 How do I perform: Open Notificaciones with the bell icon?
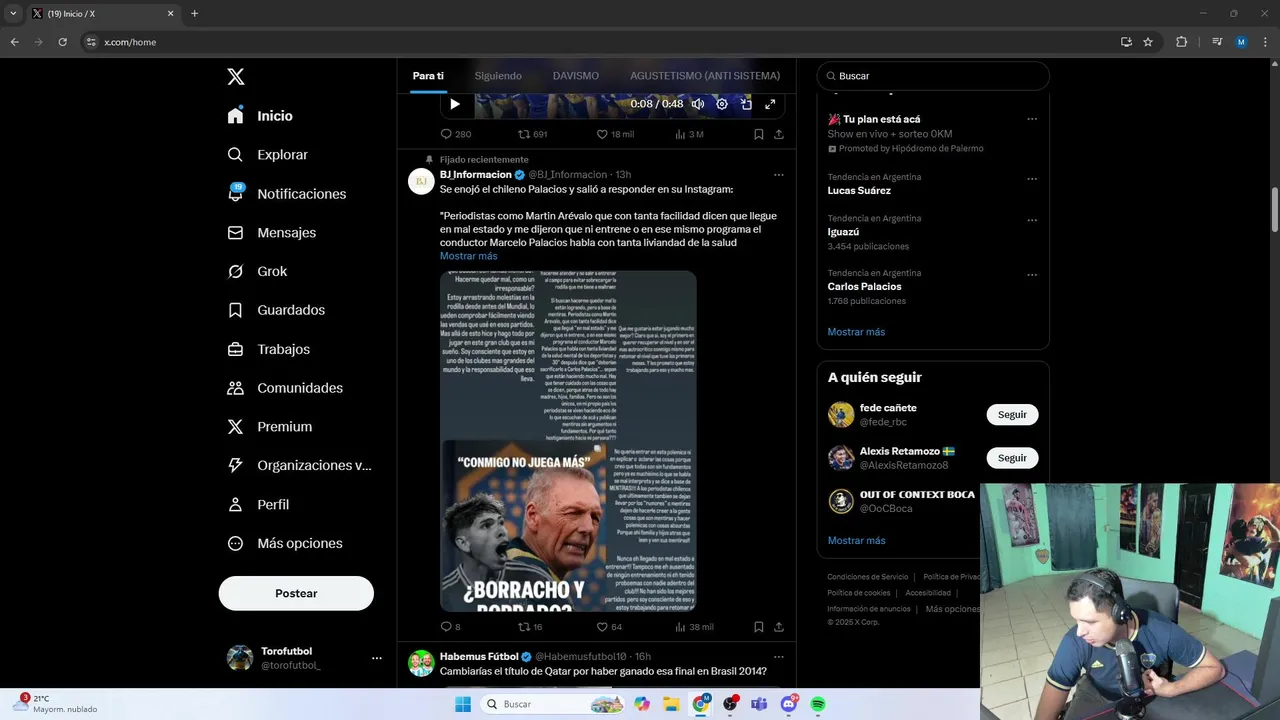coord(286,194)
